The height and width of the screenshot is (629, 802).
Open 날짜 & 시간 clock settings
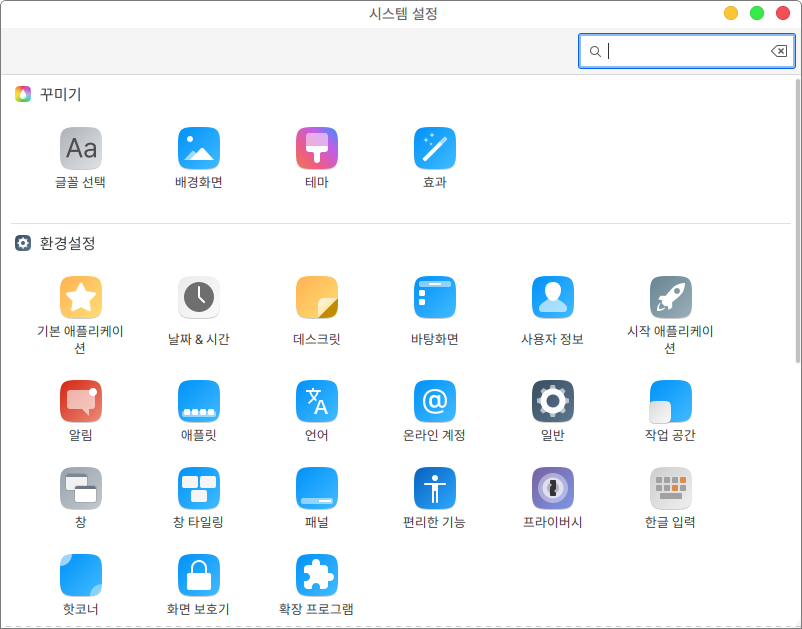(198, 297)
